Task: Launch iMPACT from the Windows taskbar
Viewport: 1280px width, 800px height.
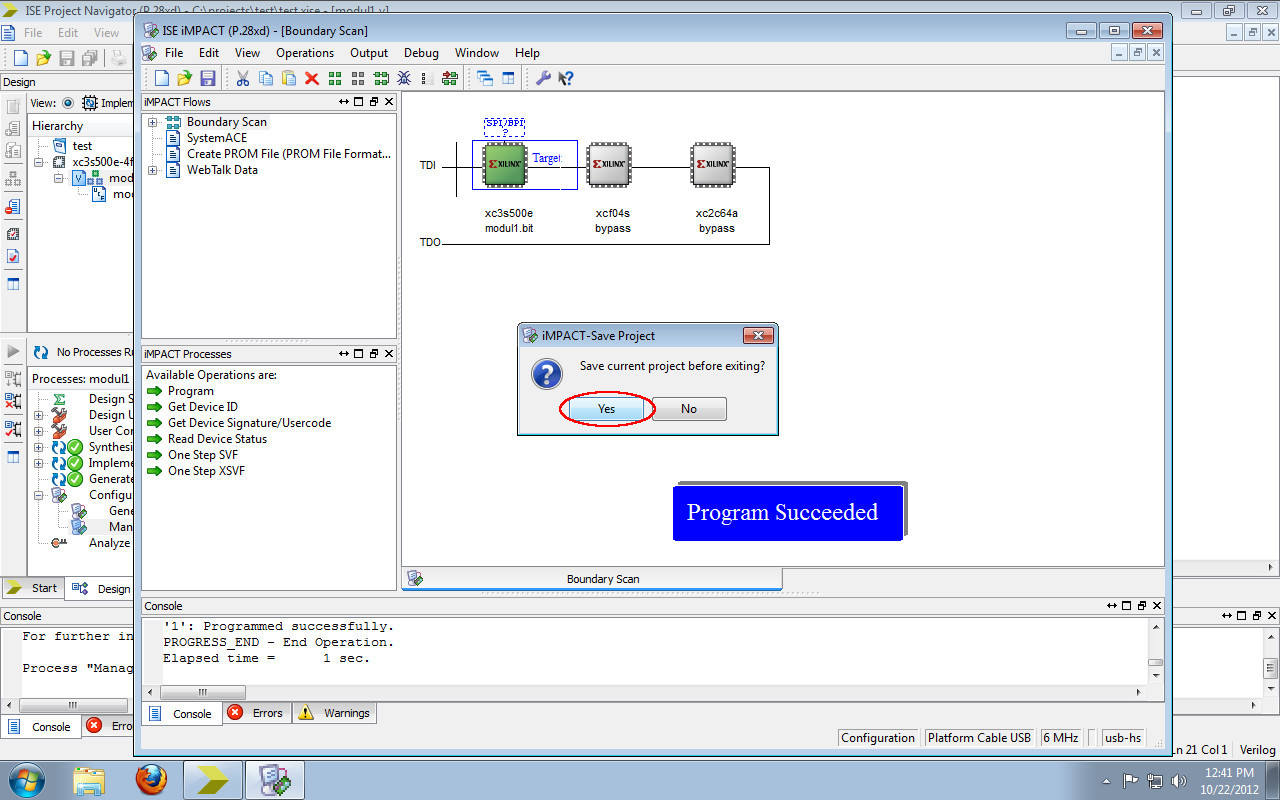Action: click(x=274, y=779)
